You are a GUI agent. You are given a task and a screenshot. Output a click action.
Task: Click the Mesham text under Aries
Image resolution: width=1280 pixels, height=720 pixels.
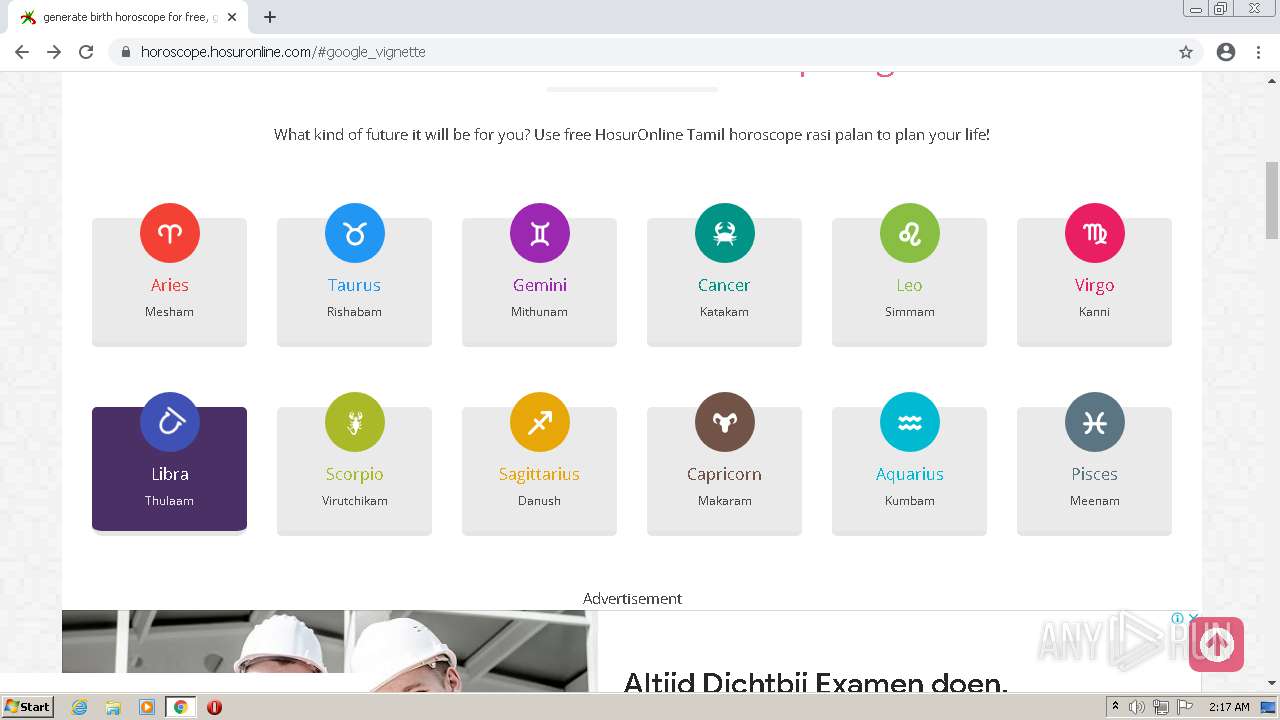click(x=169, y=312)
